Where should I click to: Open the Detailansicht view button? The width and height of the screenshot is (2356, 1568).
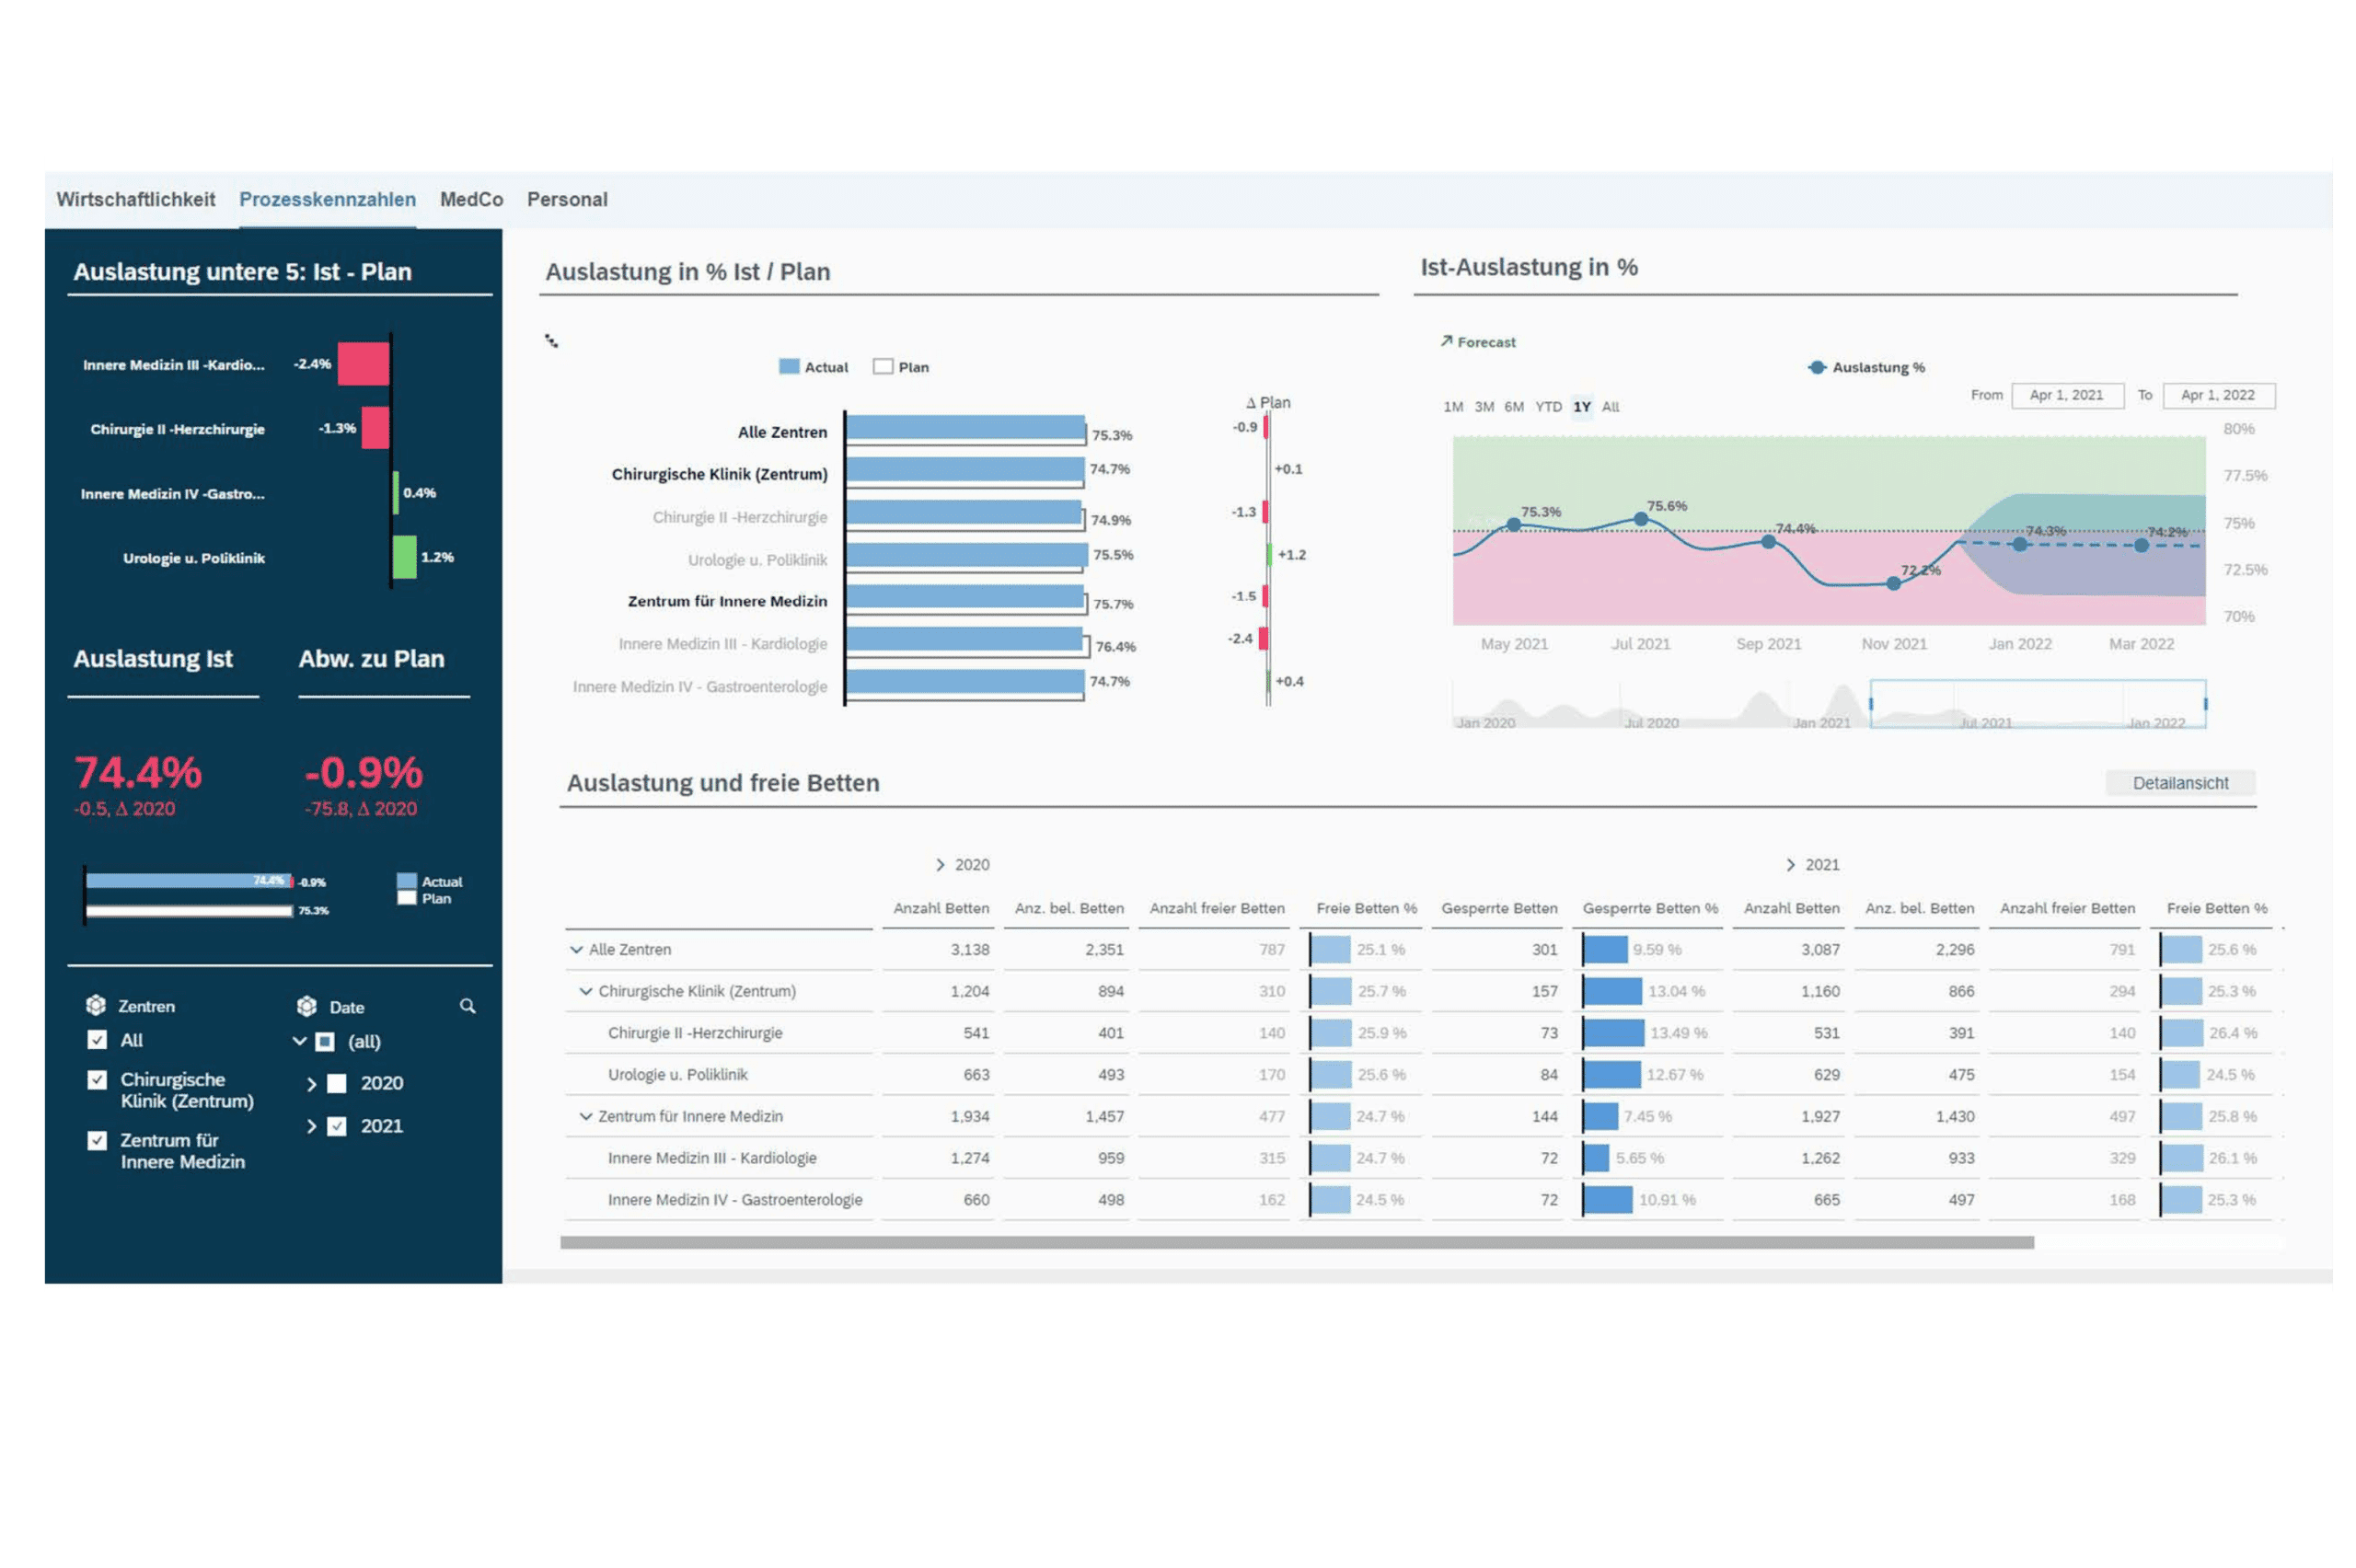tap(2179, 783)
